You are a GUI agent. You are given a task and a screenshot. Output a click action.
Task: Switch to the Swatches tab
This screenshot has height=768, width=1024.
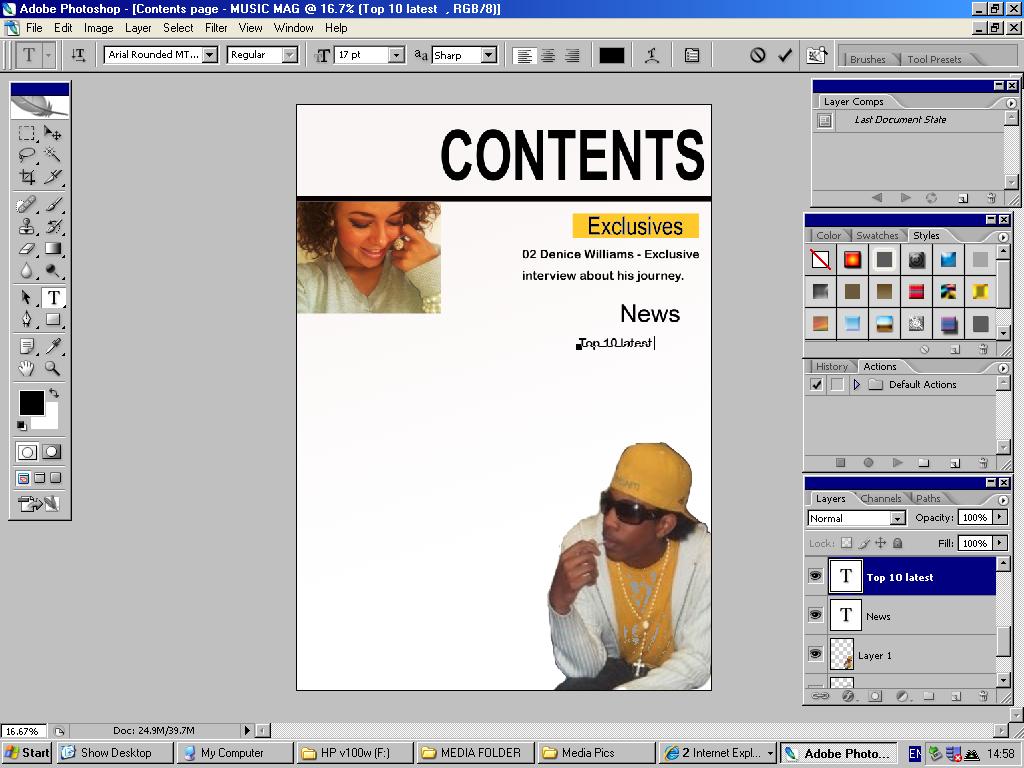click(876, 235)
